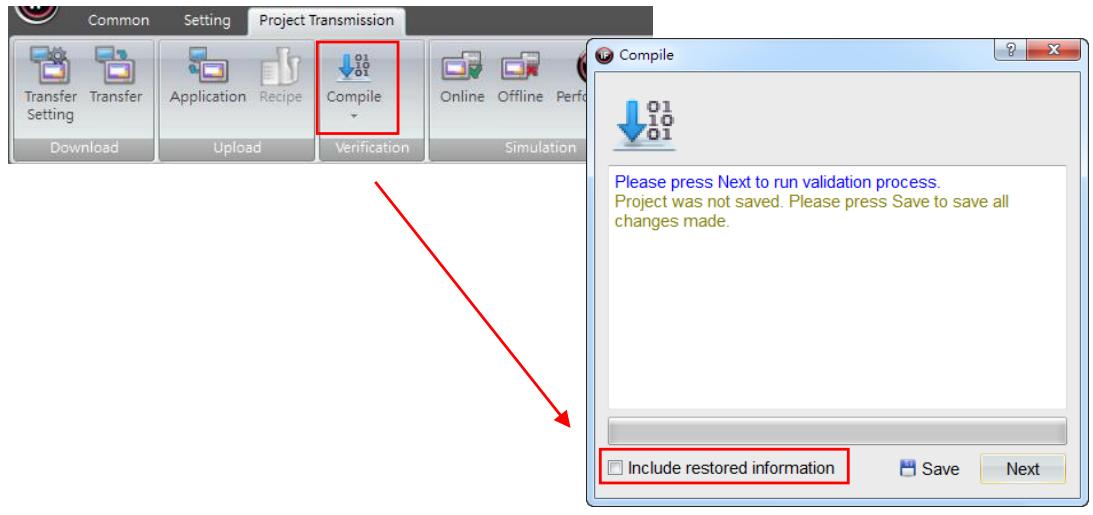
Task: Click the Recipe upload icon
Action: pos(280,77)
